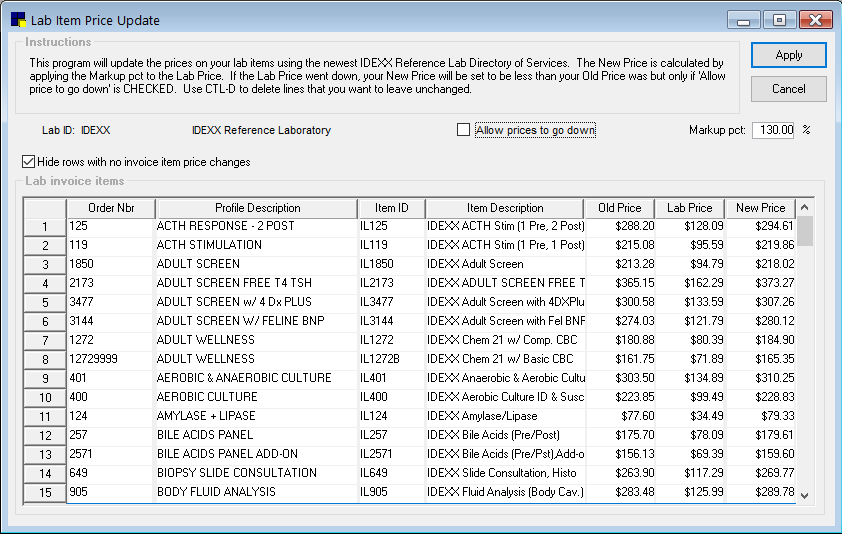Image resolution: width=842 pixels, height=534 pixels.
Task: Select row header 14
Action: (x=45, y=474)
